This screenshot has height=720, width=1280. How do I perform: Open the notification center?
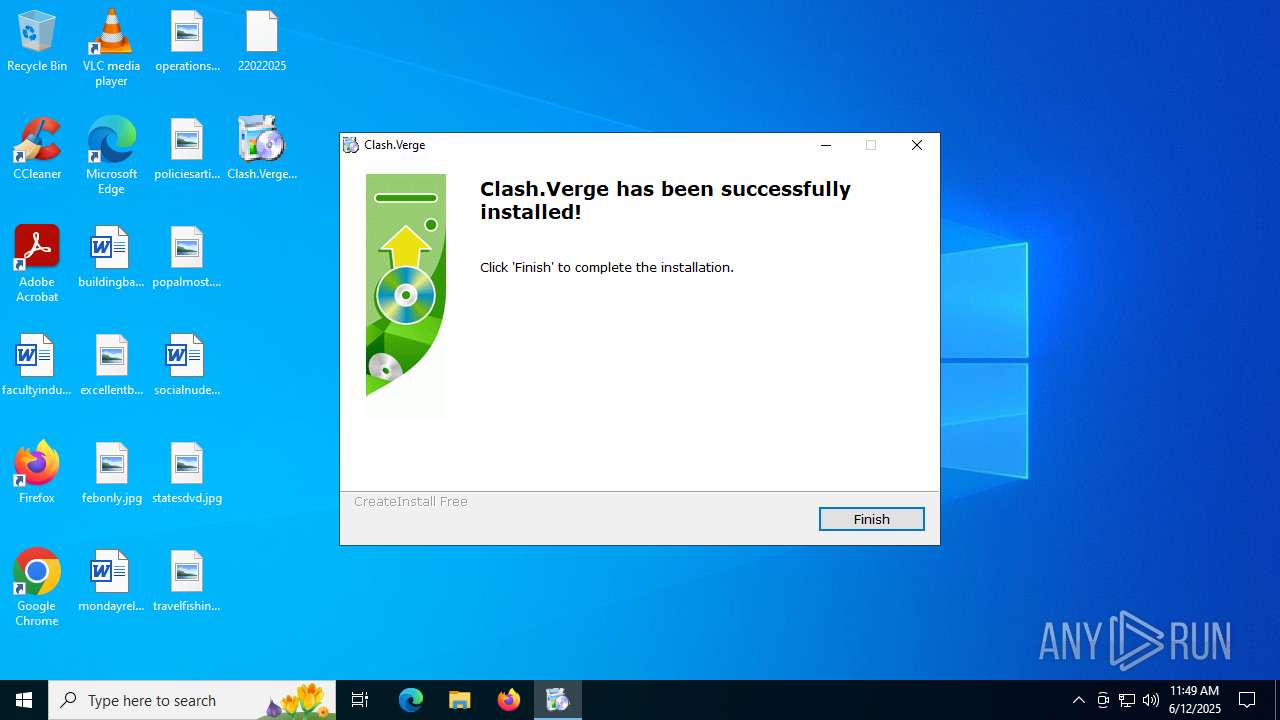1247,700
